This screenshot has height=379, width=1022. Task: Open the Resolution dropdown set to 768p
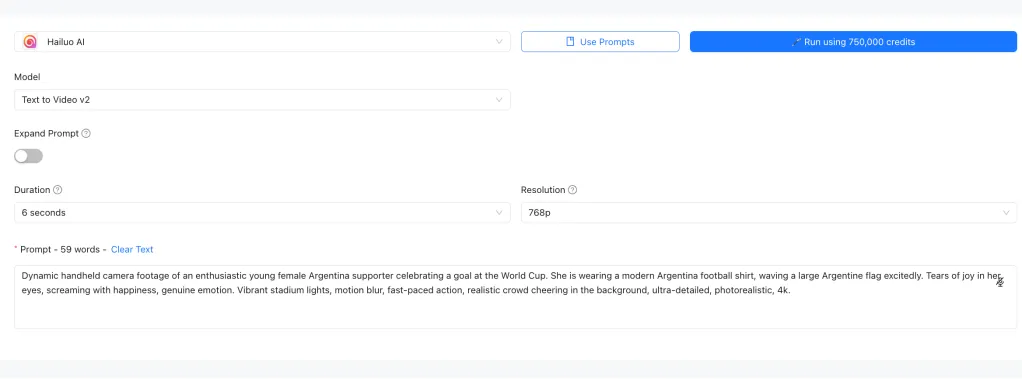click(768, 213)
